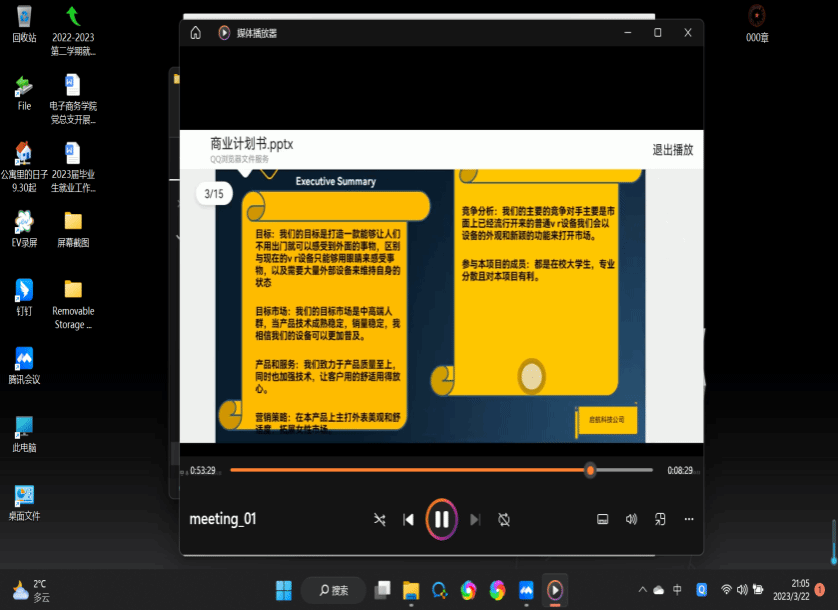
Task: Expand the more options ellipsis menu
Action: click(688, 519)
